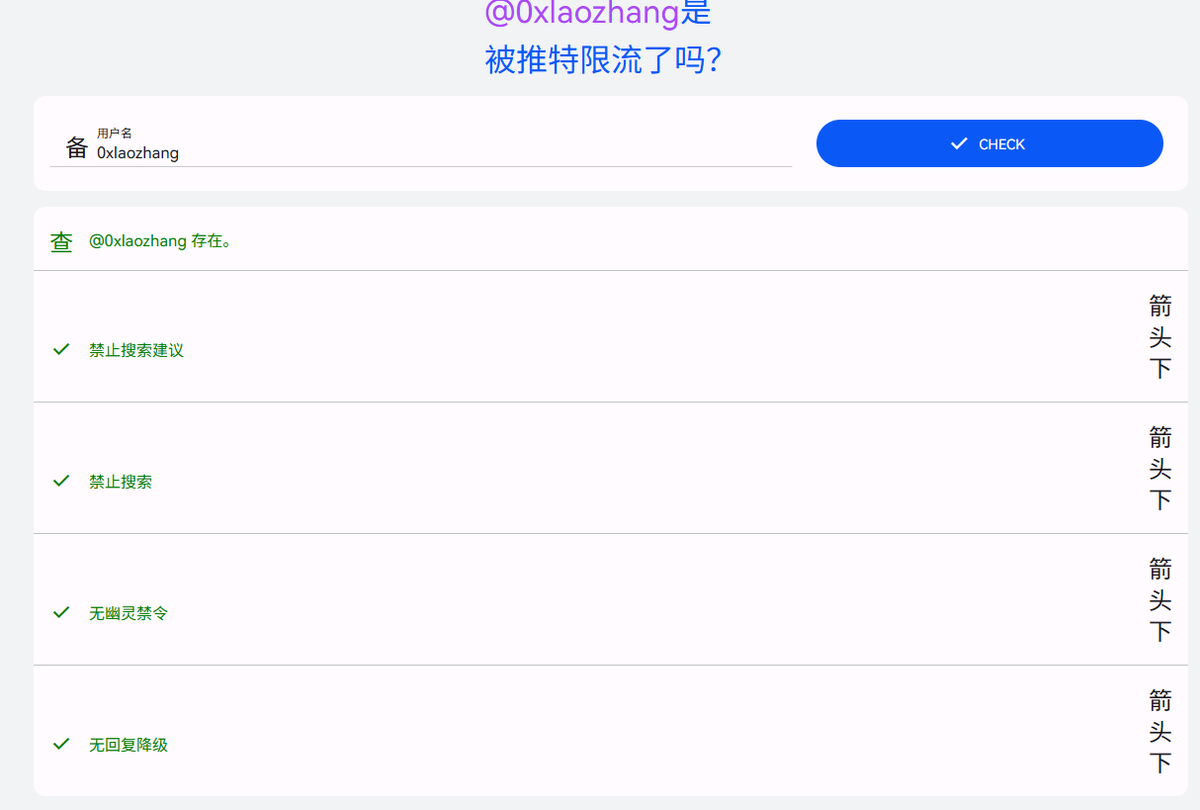Click the text "@0xlaozhang 存在。"
This screenshot has height=810, width=1200.
pos(160,241)
